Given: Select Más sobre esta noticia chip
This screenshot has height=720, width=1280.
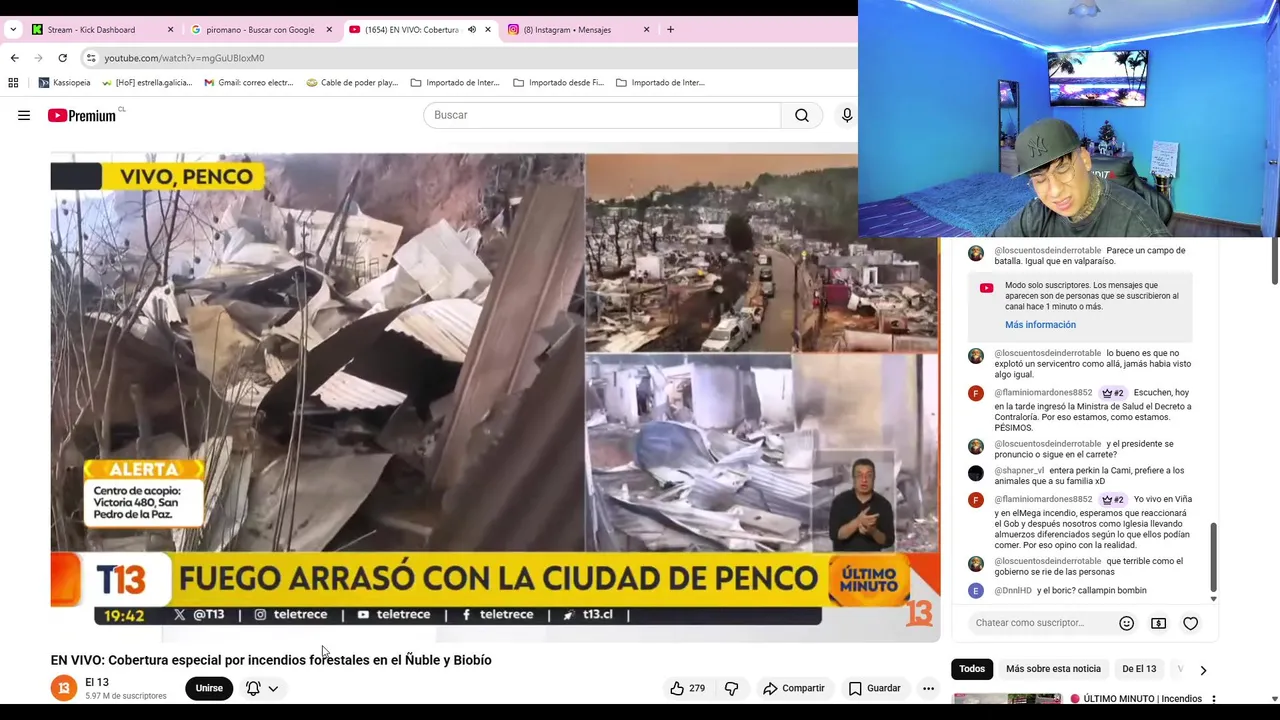Looking at the screenshot, I should pos(1053,669).
